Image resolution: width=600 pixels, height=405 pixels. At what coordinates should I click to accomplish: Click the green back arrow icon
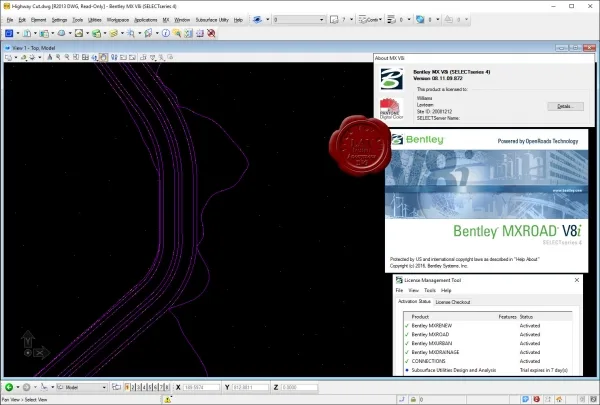9,387
